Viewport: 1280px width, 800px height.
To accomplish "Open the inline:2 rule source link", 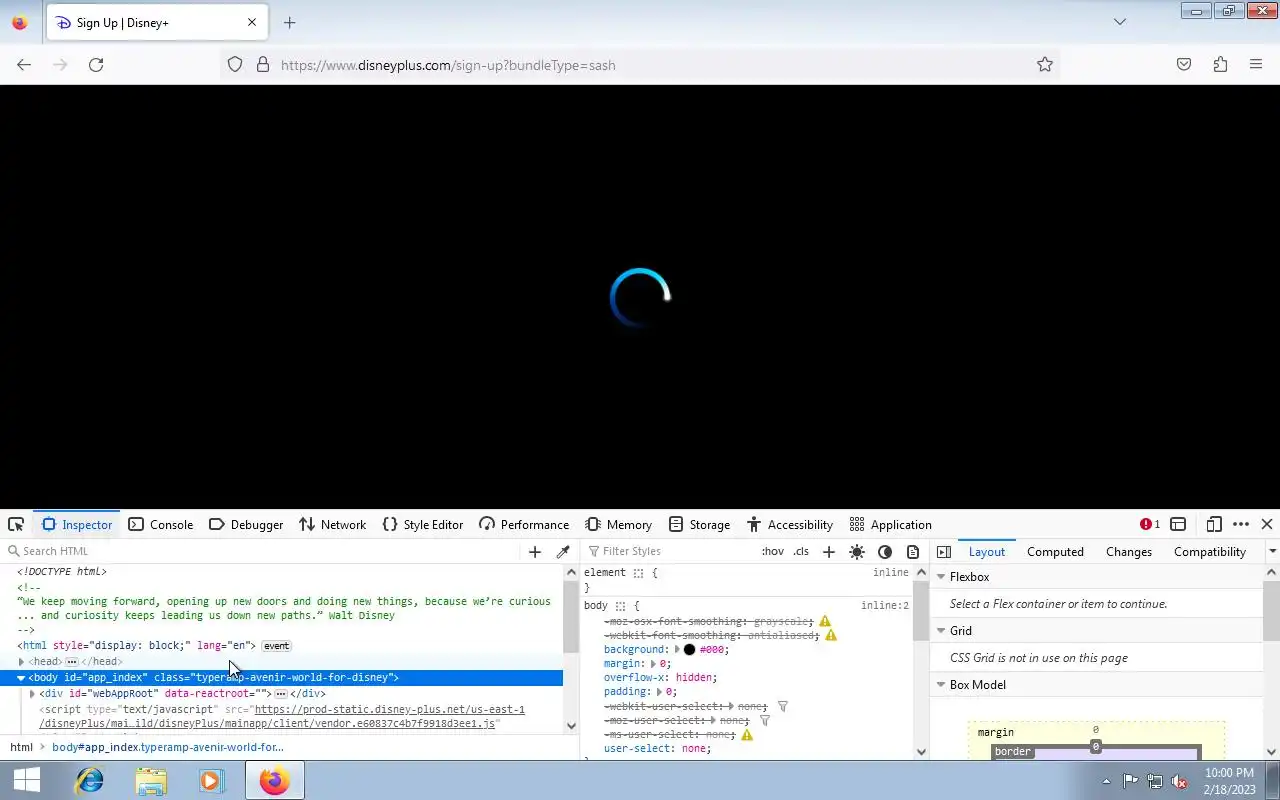I will (x=885, y=605).
